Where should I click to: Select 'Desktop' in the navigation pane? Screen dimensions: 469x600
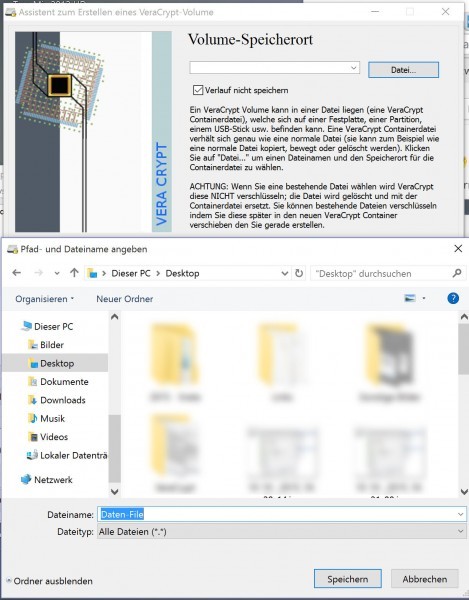(x=57, y=363)
